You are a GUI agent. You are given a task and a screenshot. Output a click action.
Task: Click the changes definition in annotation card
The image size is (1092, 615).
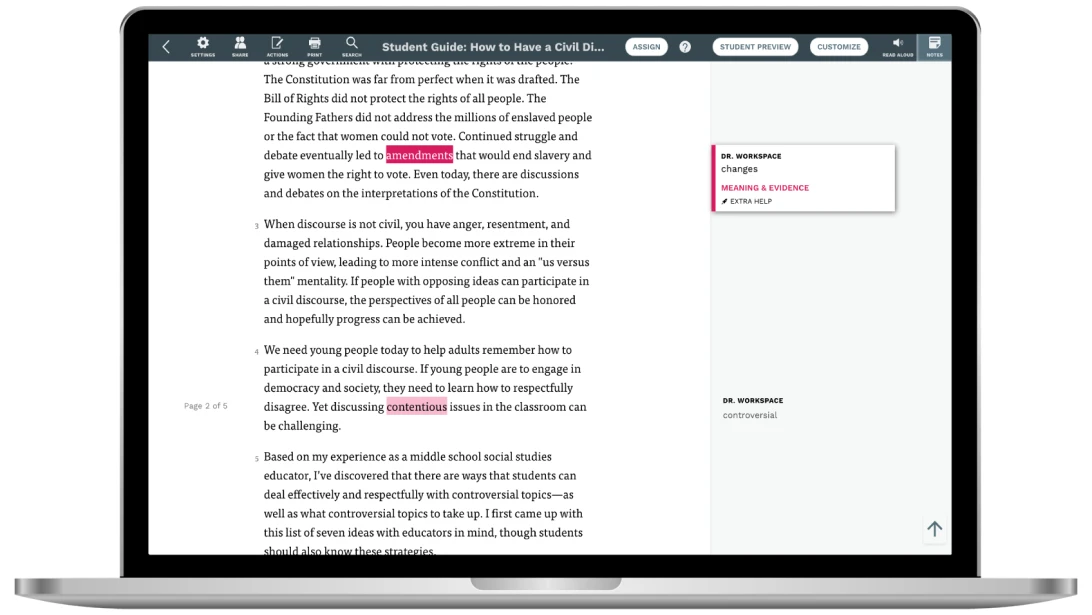click(x=739, y=169)
